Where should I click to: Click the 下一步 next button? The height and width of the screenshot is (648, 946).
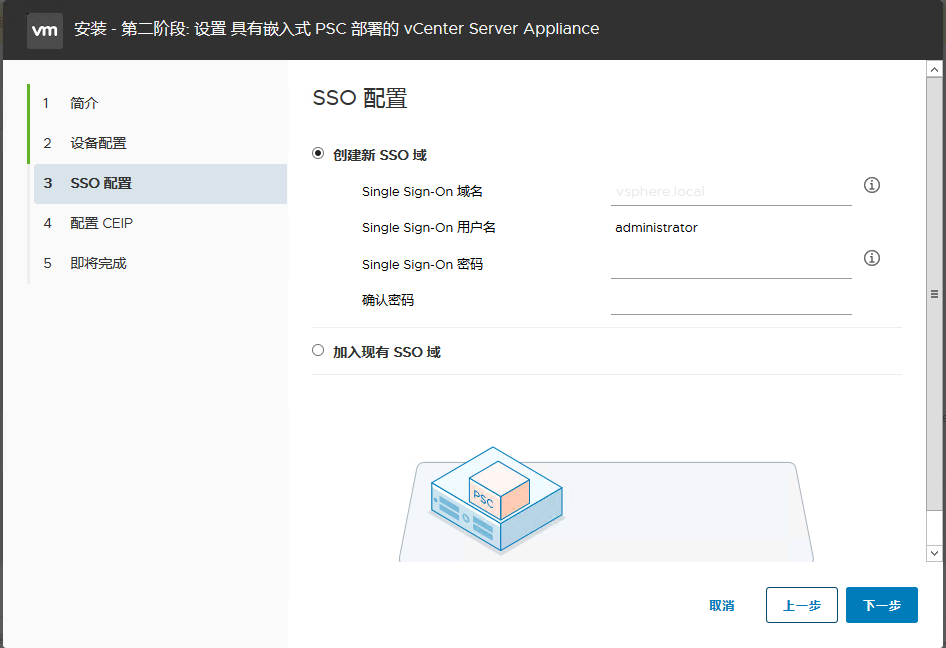tap(881, 605)
